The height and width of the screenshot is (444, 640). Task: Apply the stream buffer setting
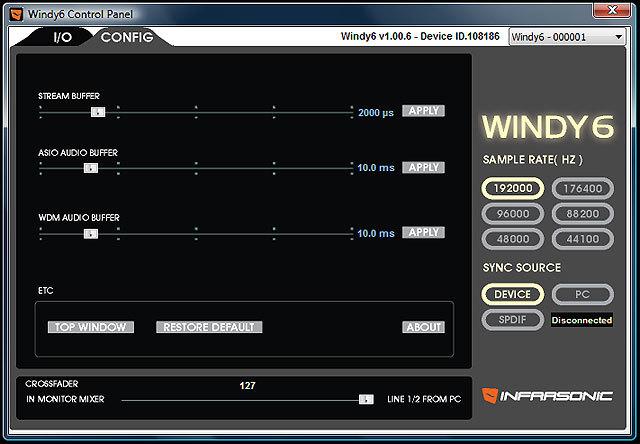(423, 111)
